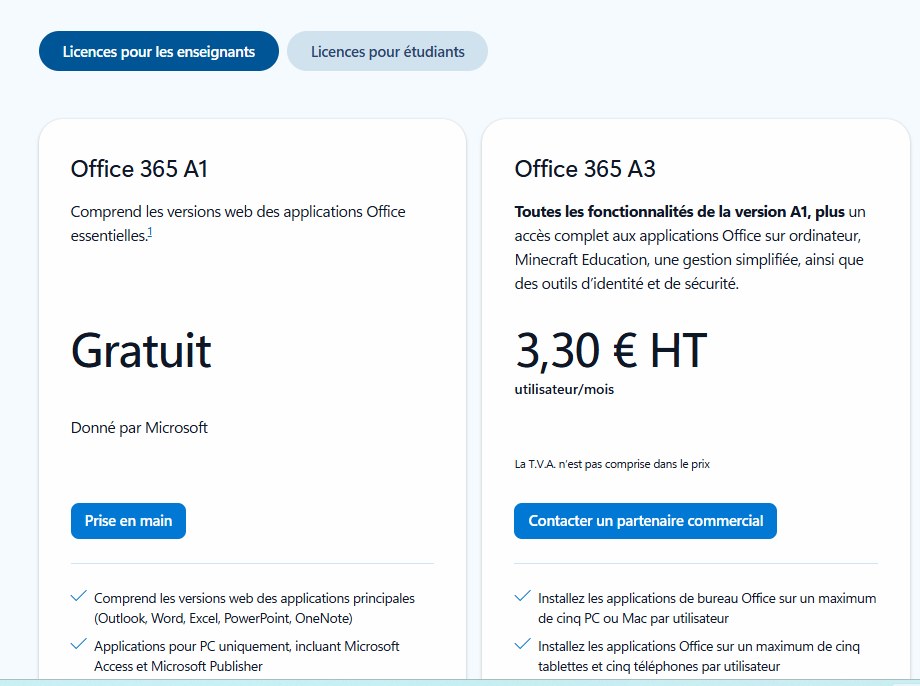920x686 pixels.
Task: Click text about cinq tablettes et cinq téléphones
Action: 699,656
